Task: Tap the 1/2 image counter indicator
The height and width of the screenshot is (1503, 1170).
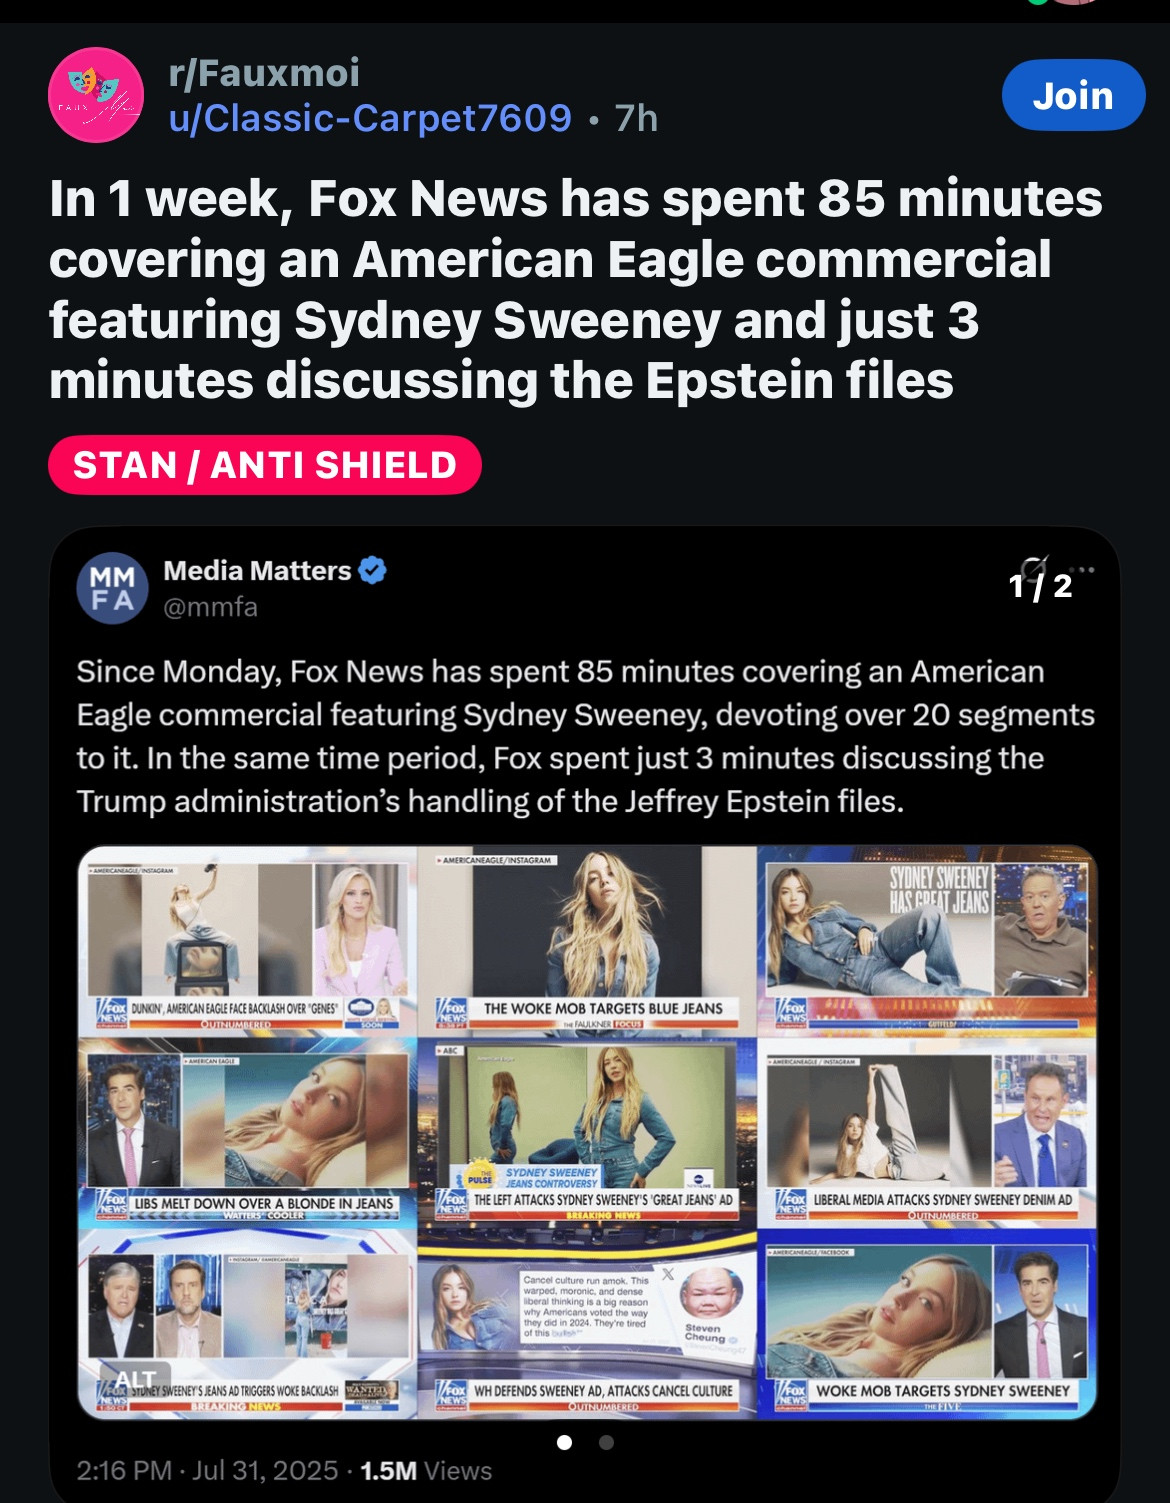Action: [x=1040, y=585]
